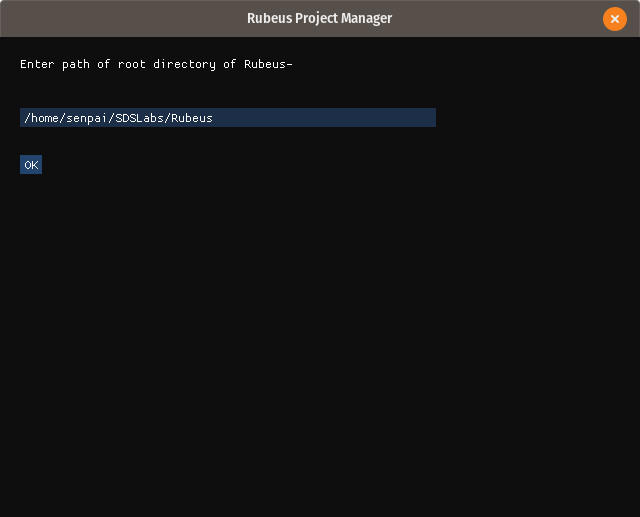Screen dimensions: 640x517
Task: Click the 'Enter path of root directory' label
Action: click(x=156, y=64)
